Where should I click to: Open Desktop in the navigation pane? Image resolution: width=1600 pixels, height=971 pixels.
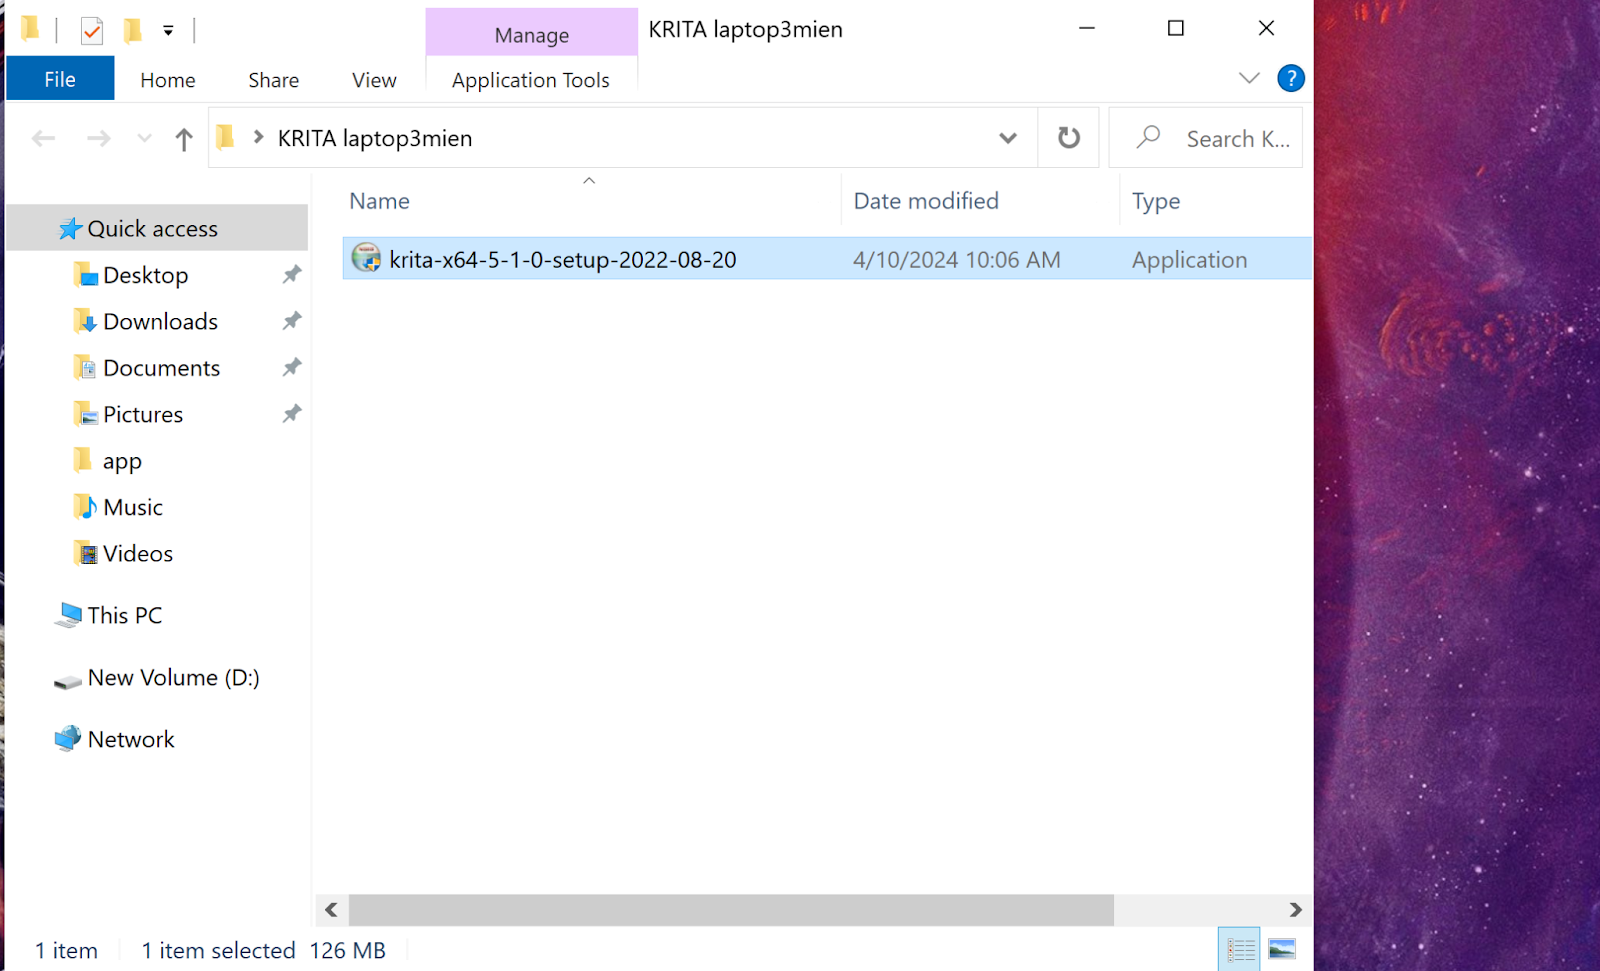pos(146,275)
